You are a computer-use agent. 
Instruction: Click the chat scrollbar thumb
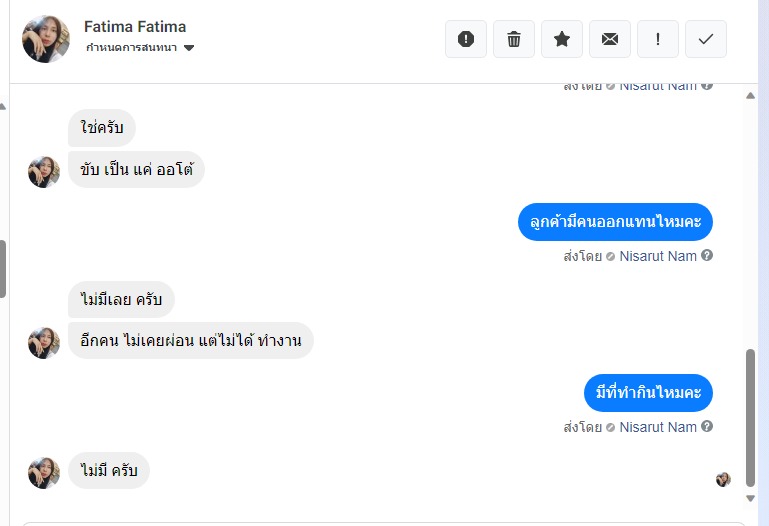point(750,415)
